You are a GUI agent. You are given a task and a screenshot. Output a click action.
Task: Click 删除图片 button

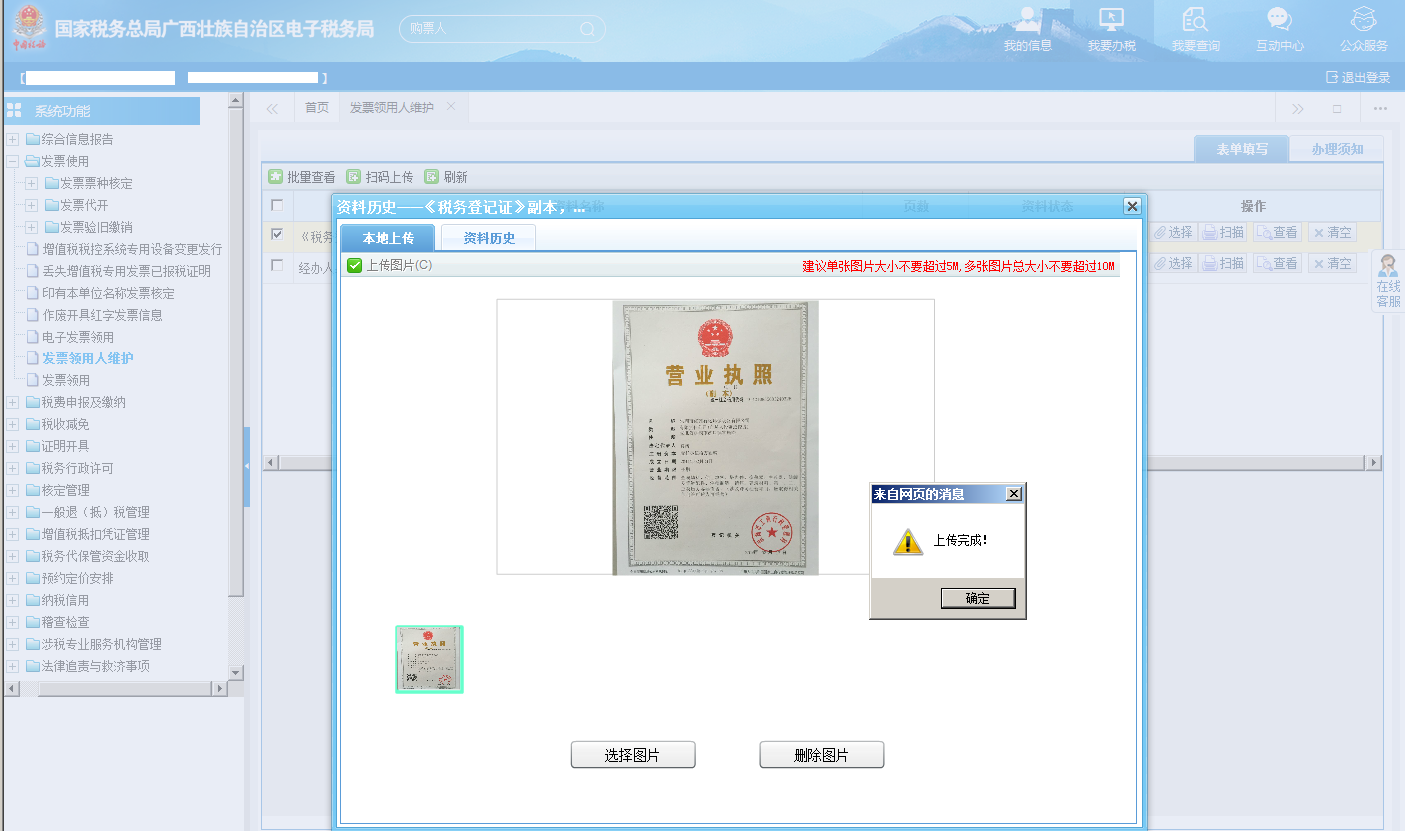tap(822, 755)
